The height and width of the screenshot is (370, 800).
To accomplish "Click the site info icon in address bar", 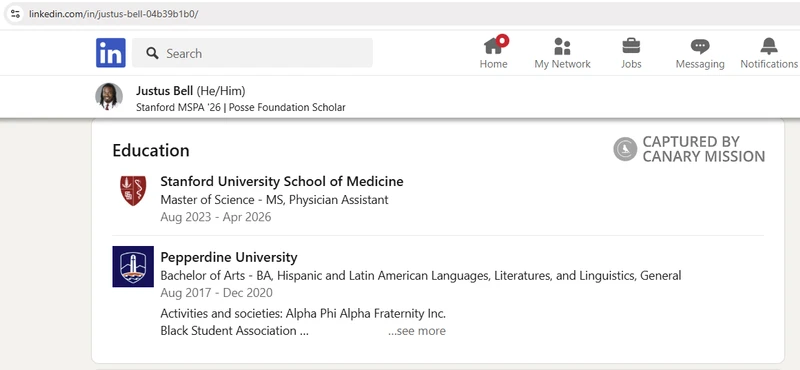I will tap(15, 14).
